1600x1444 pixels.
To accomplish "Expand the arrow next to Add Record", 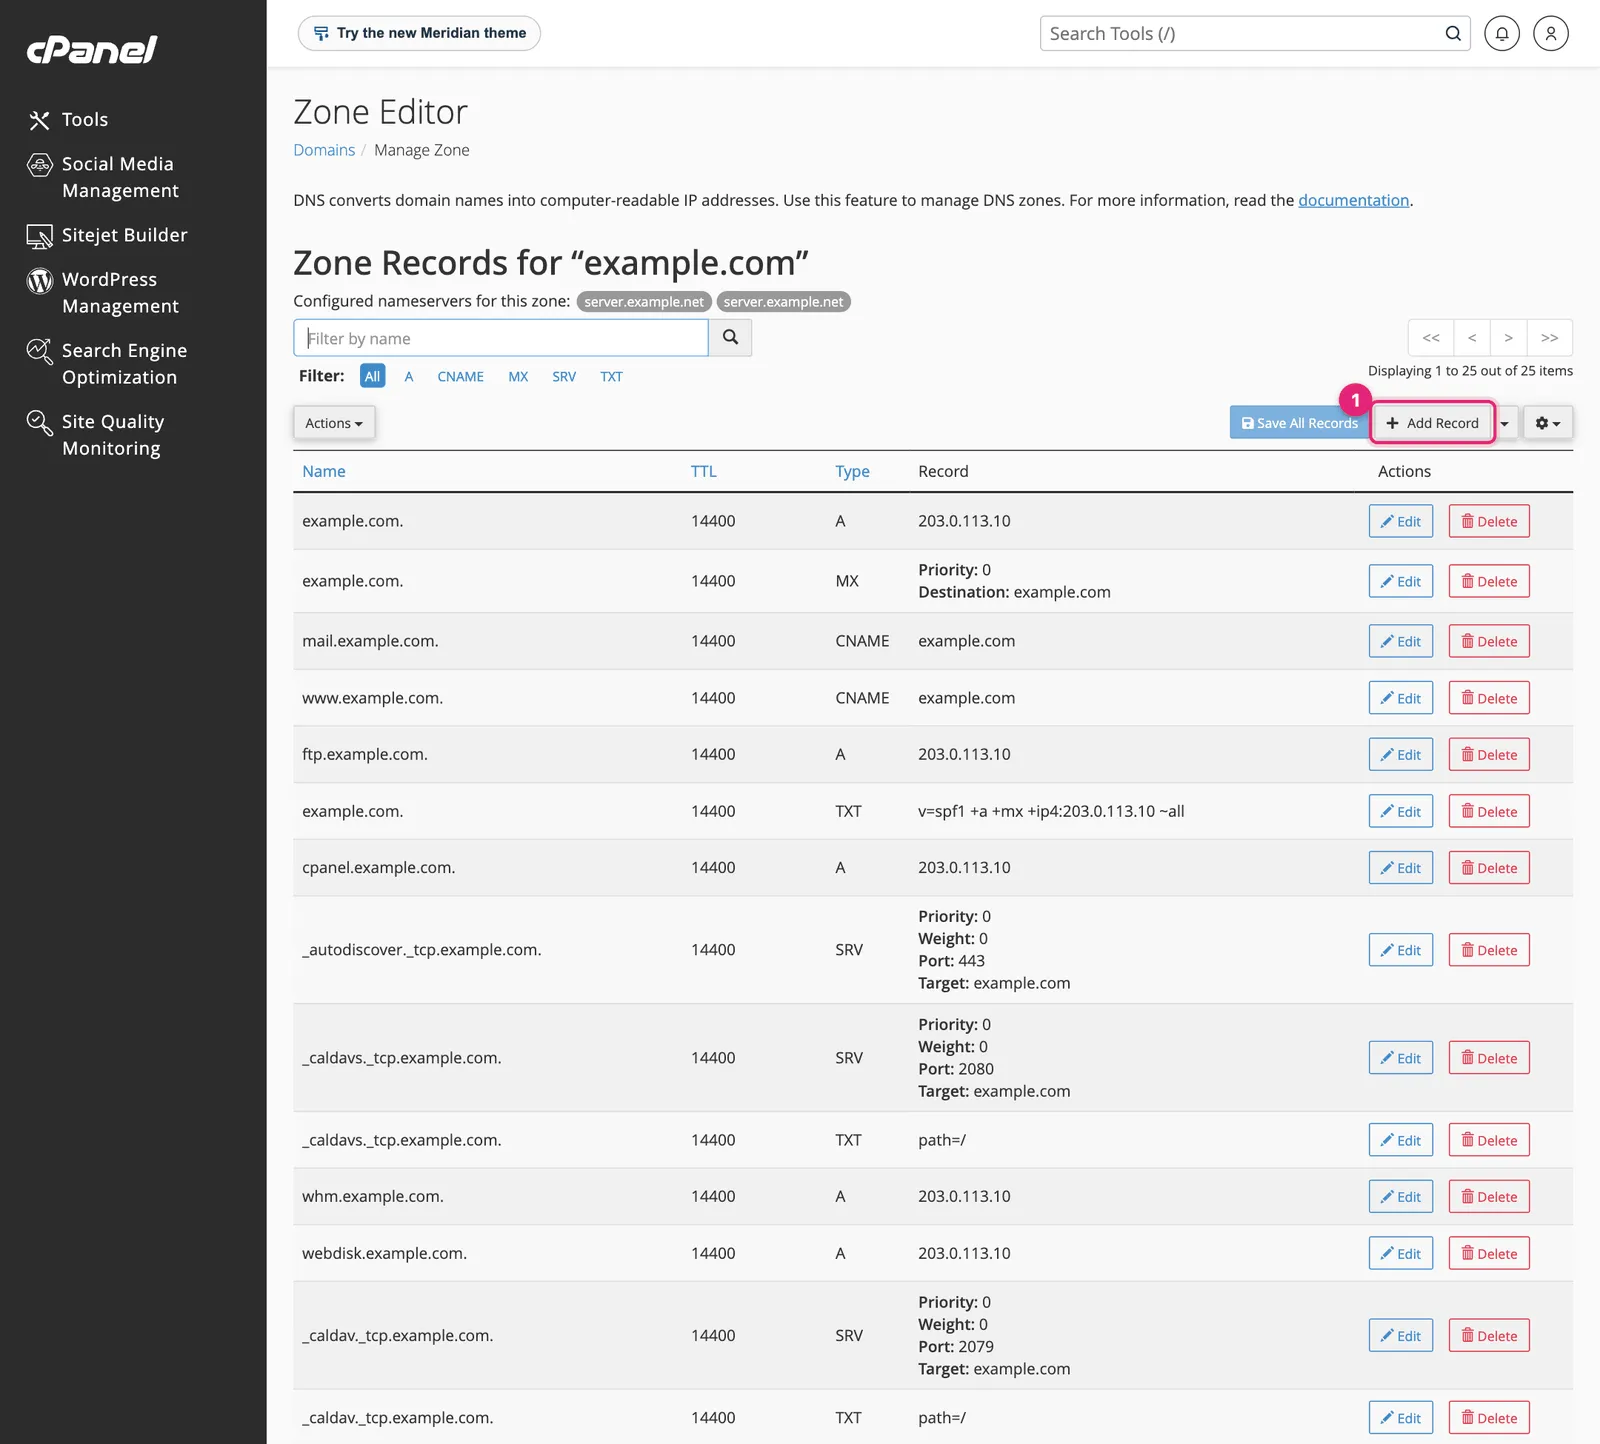I will tap(1505, 423).
